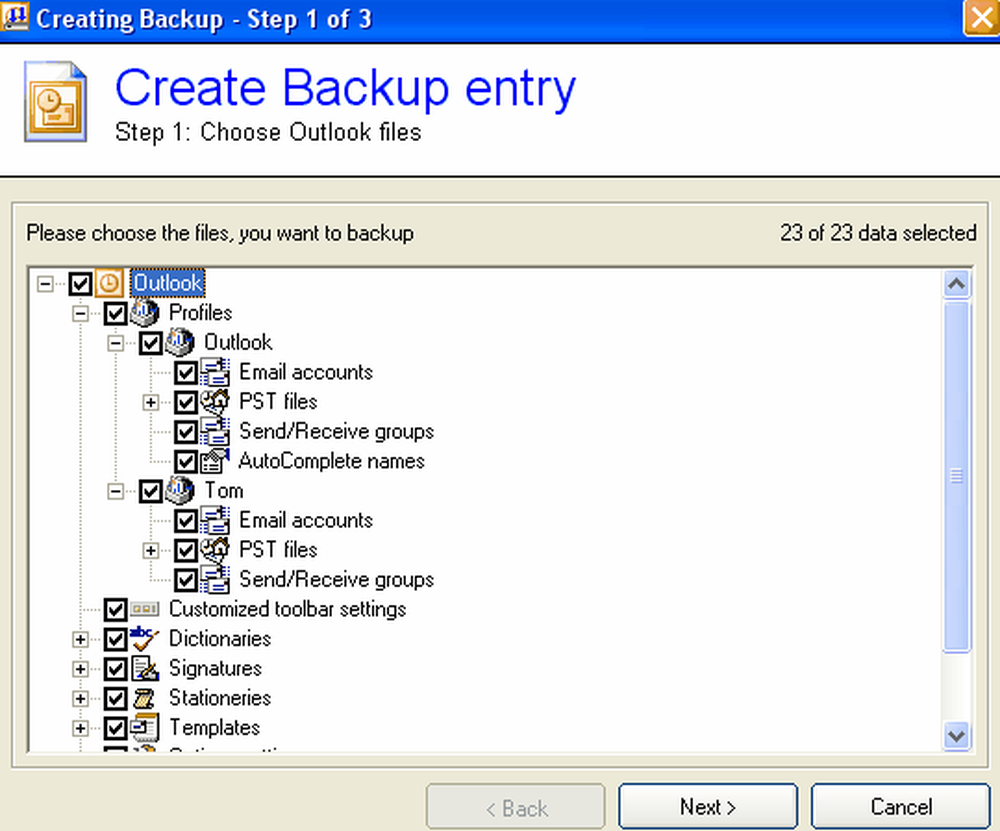Close the Creating Backup dialog
The width and height of the screenshot is (1000, 831).
[x=982, y=17]
